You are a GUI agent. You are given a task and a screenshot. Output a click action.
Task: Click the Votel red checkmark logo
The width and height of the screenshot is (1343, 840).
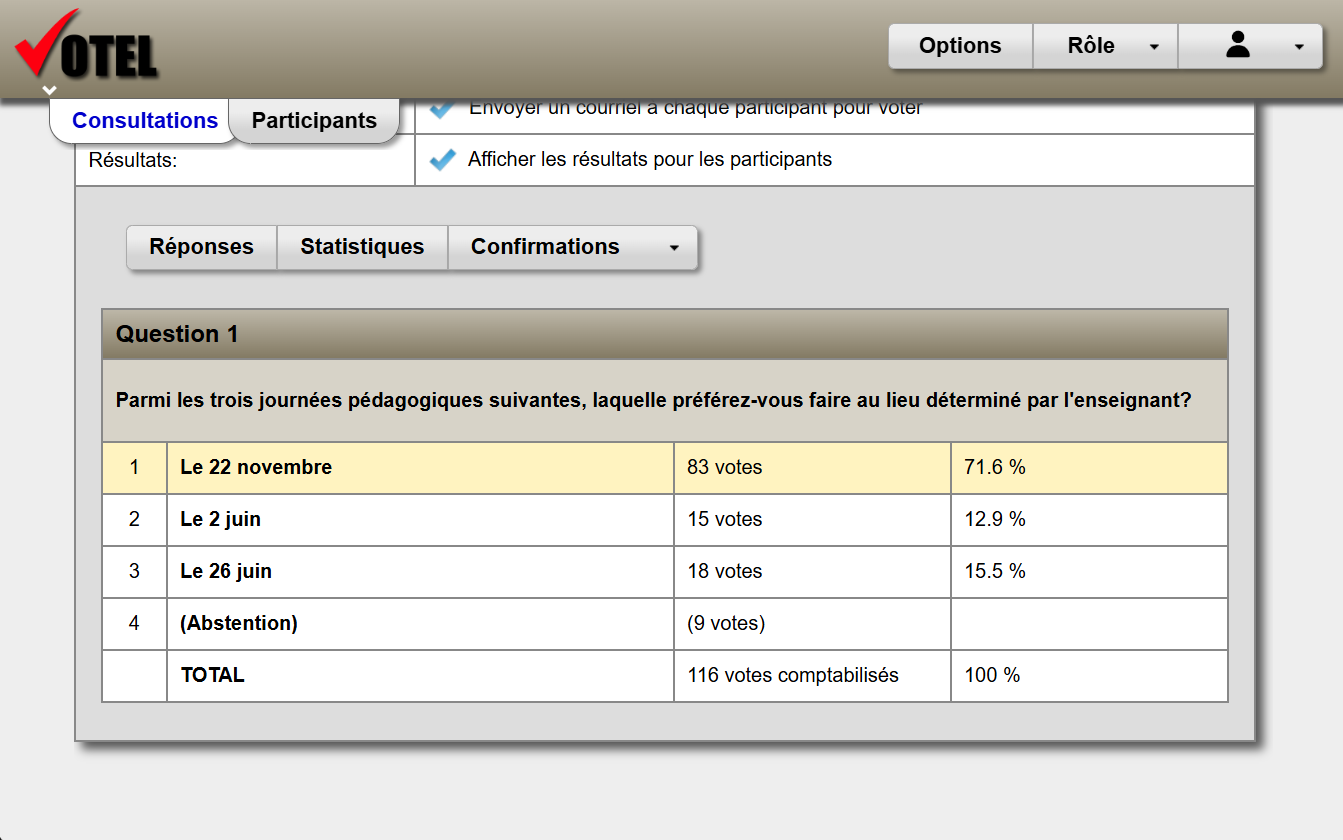(85, 46)
